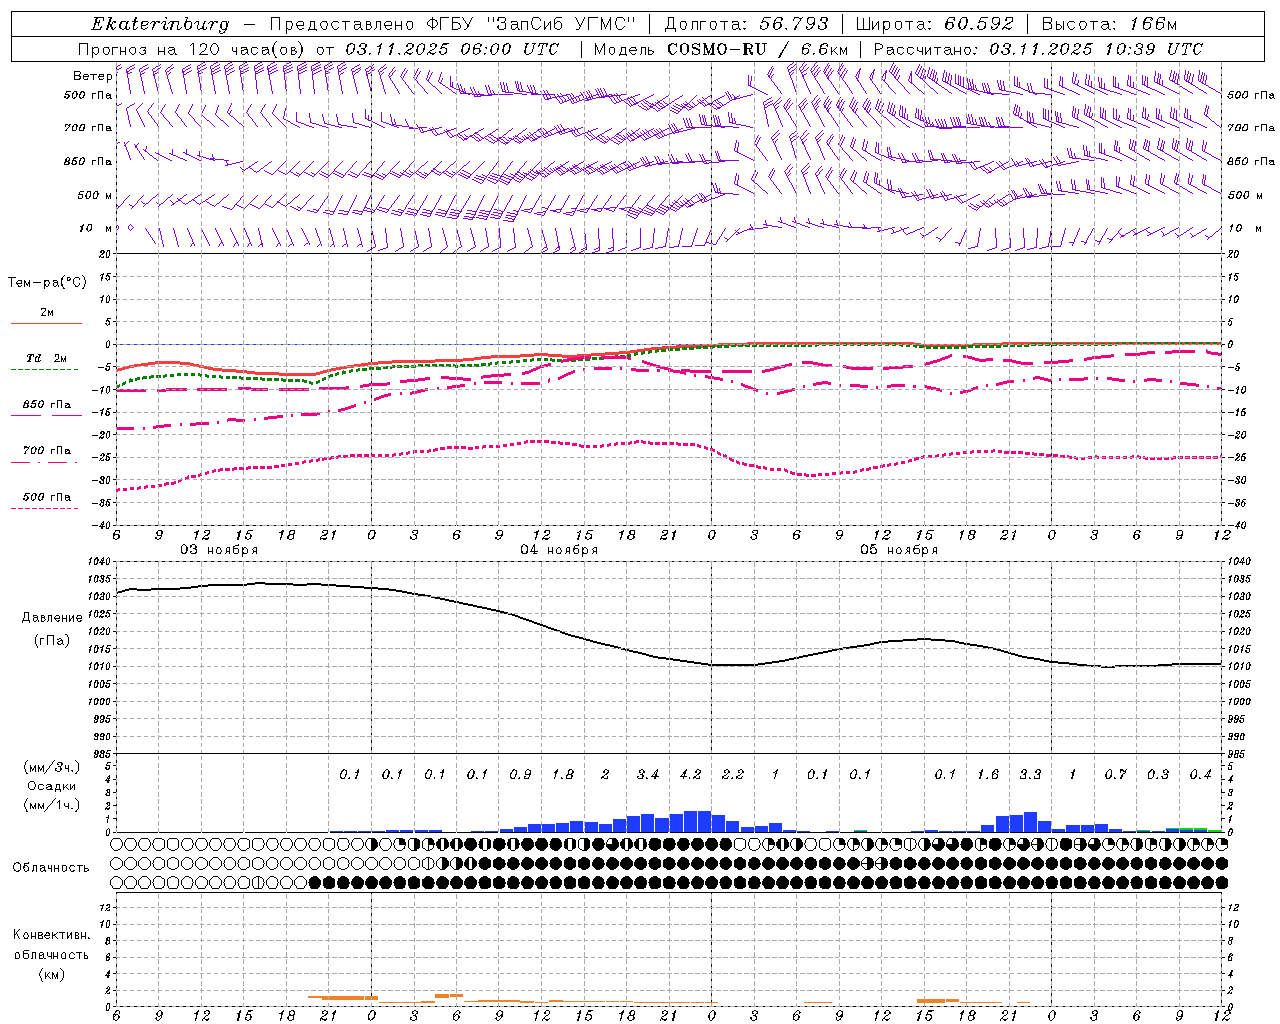The height and width of the screenshot is (1024, 1280).
Task: Click the 'Долгота: 56.793' value
Action: tap(747, 24)
